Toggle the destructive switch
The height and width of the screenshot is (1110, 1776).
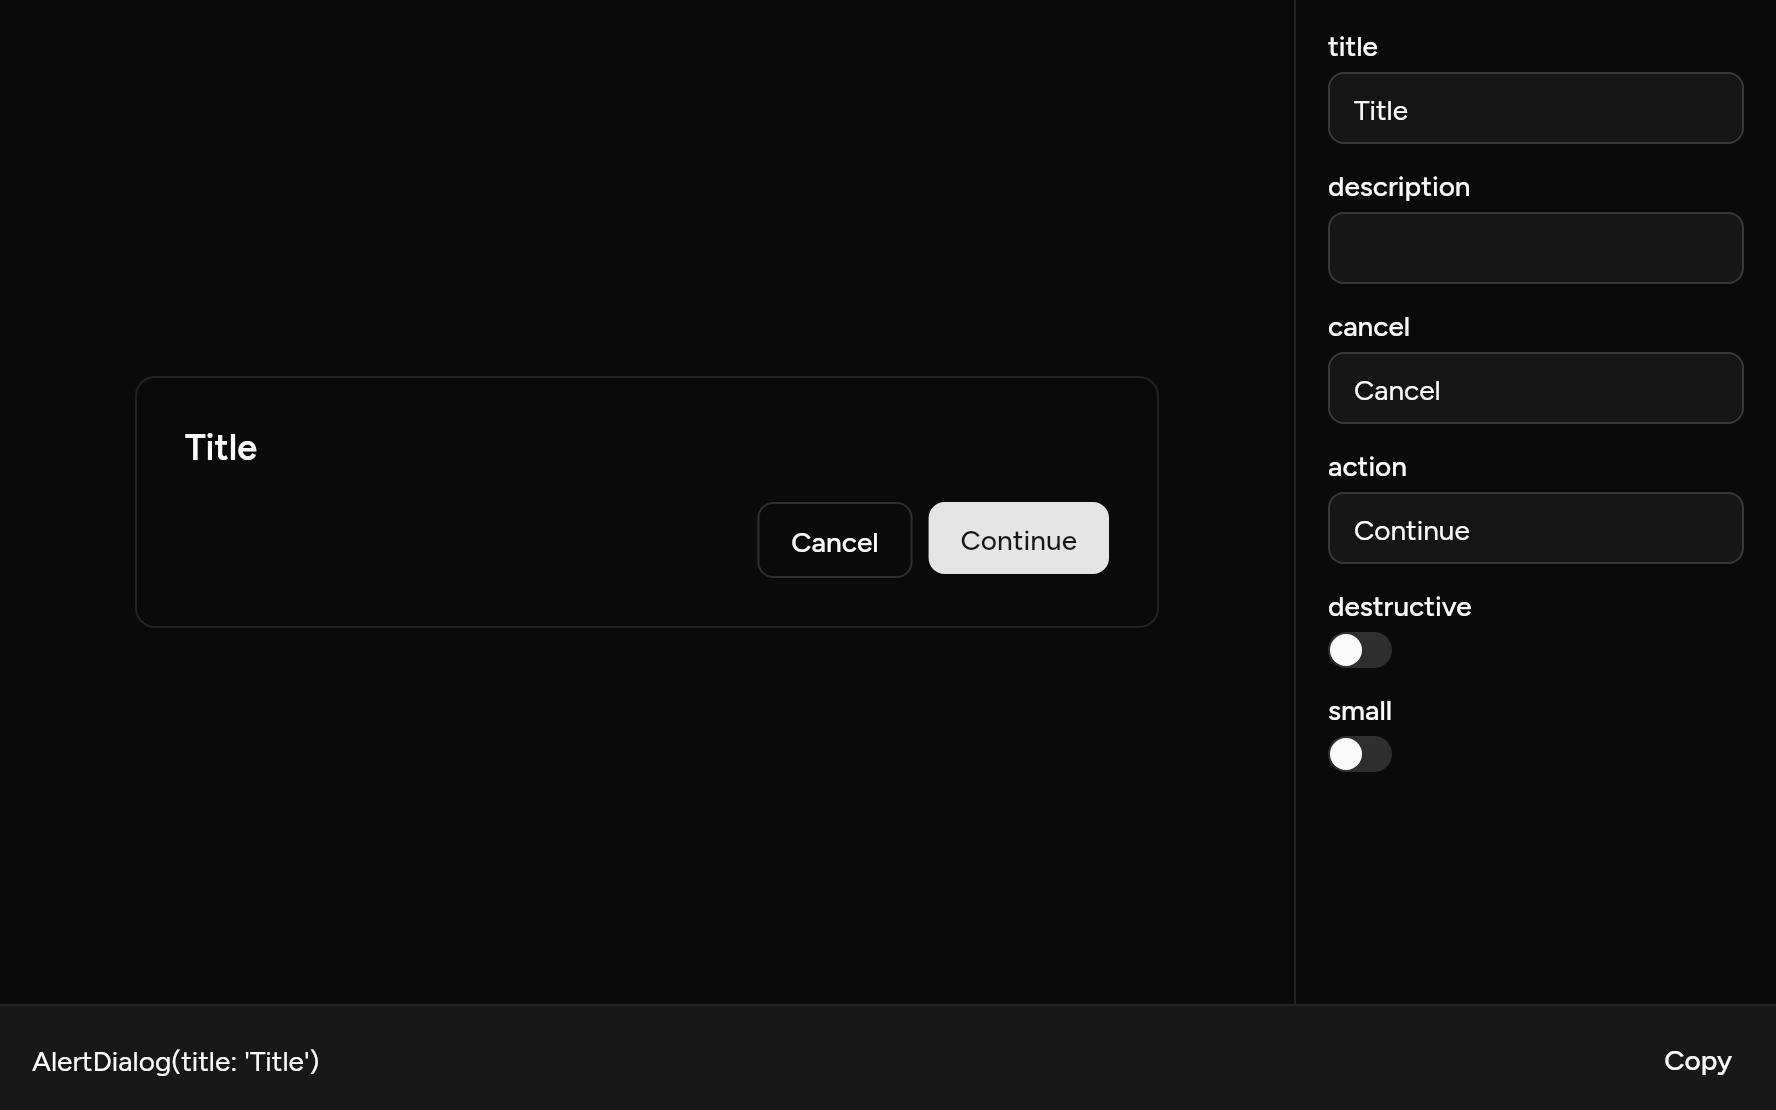[1359, 650]
